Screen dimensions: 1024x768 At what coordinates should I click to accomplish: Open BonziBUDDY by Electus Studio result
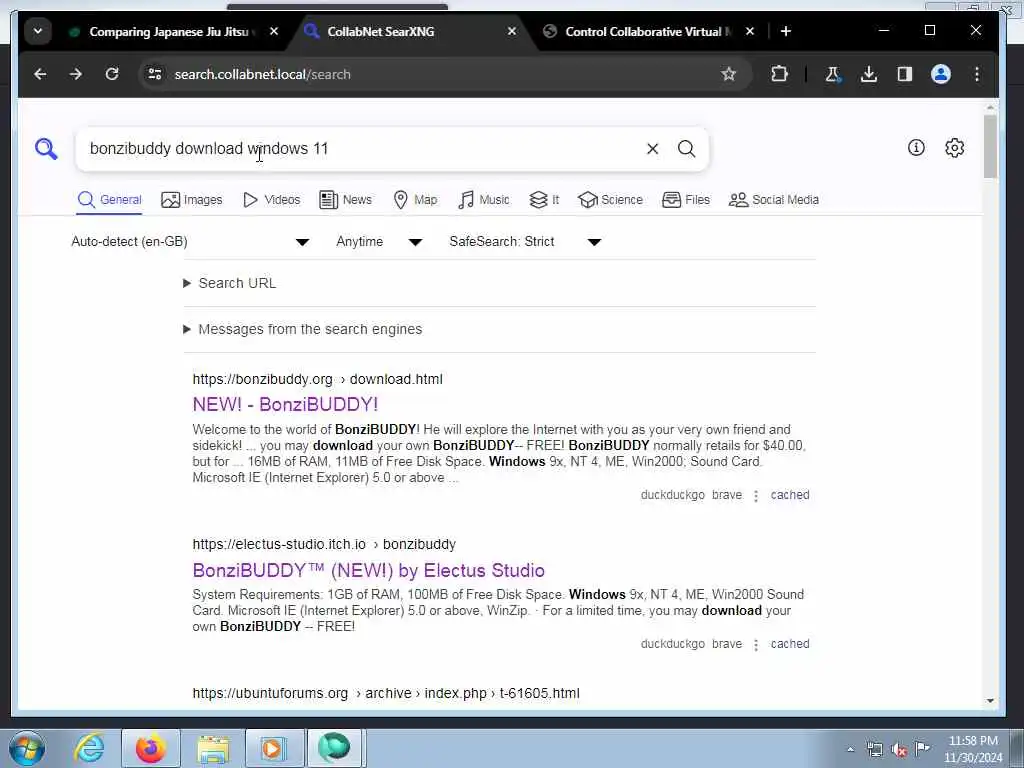[368, 571]
